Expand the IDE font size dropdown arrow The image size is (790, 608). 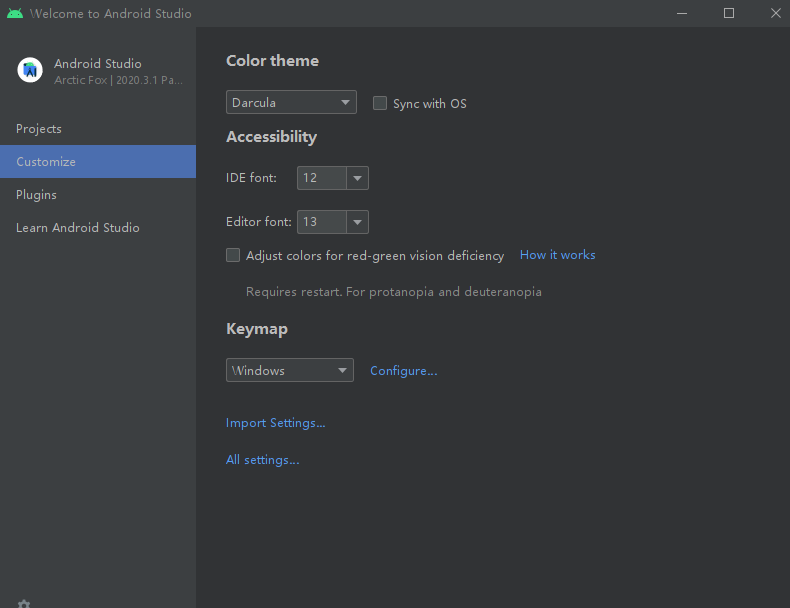pos(358,178)
